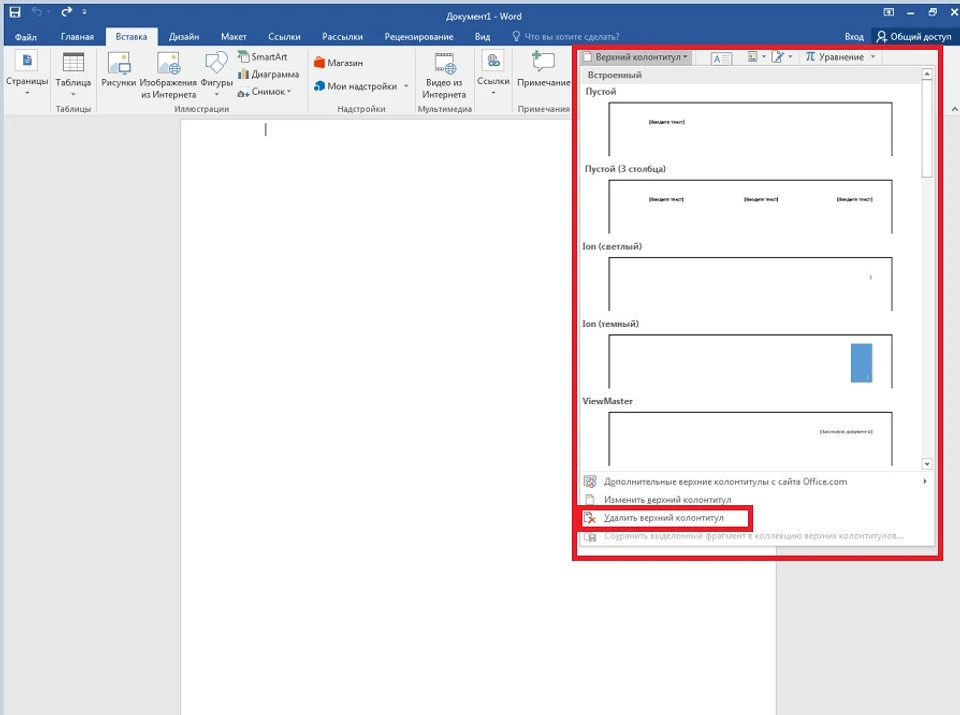Click the Общий доступ share button
960x715 pixels.
[x=914, y=36]
